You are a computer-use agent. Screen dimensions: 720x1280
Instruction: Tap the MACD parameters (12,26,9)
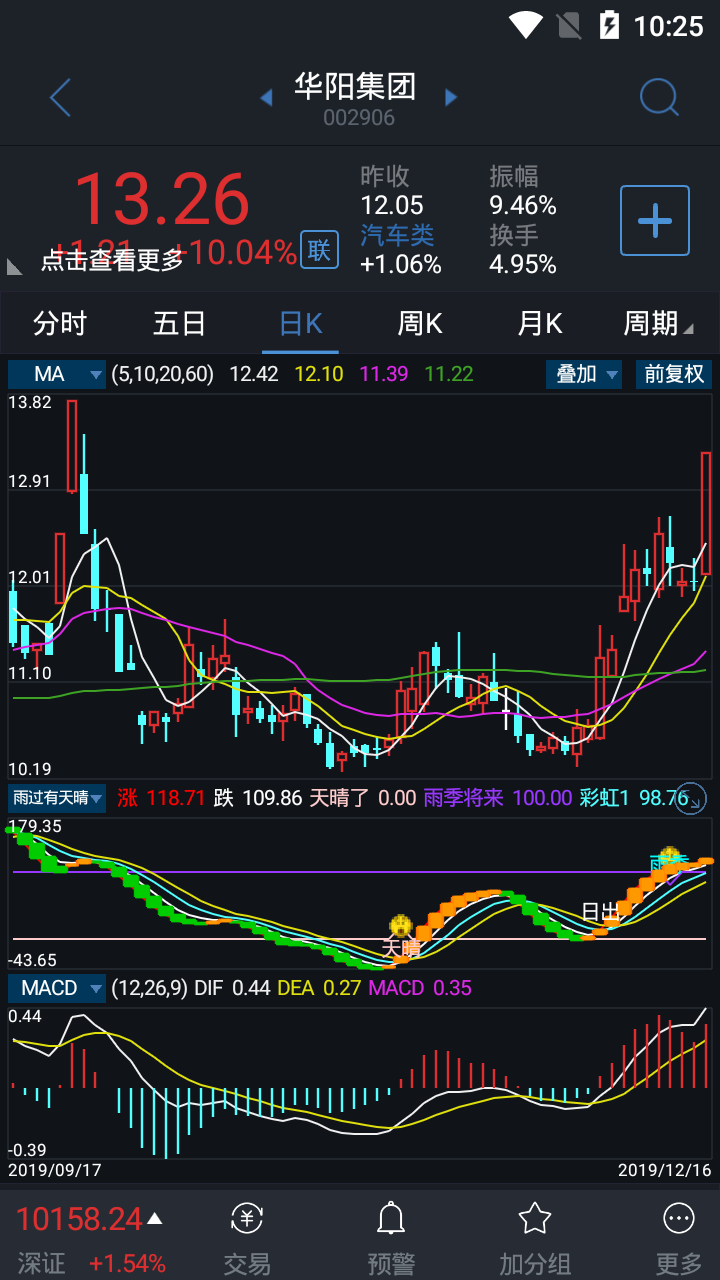[x=148, y=988]
